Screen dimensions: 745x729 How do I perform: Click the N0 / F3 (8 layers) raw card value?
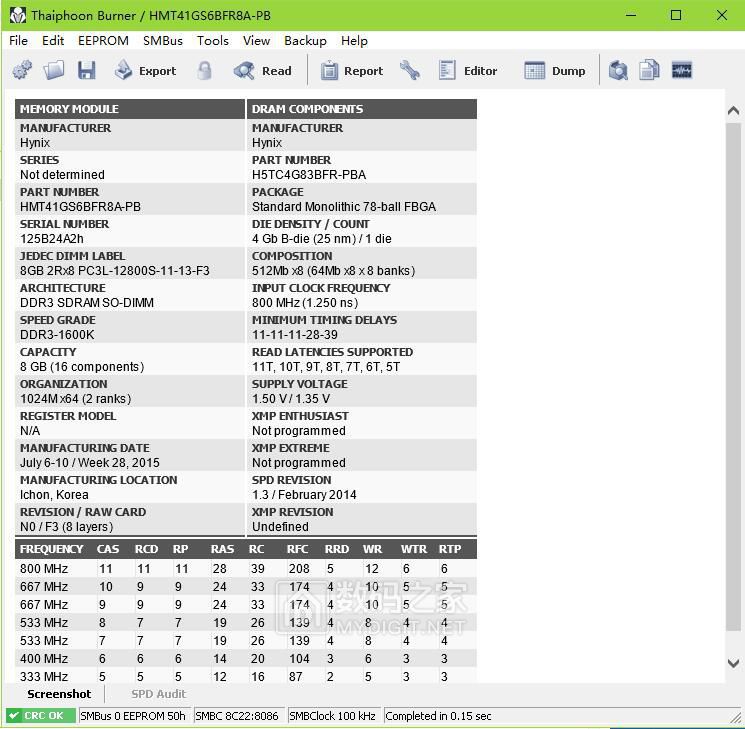(67, 527)
